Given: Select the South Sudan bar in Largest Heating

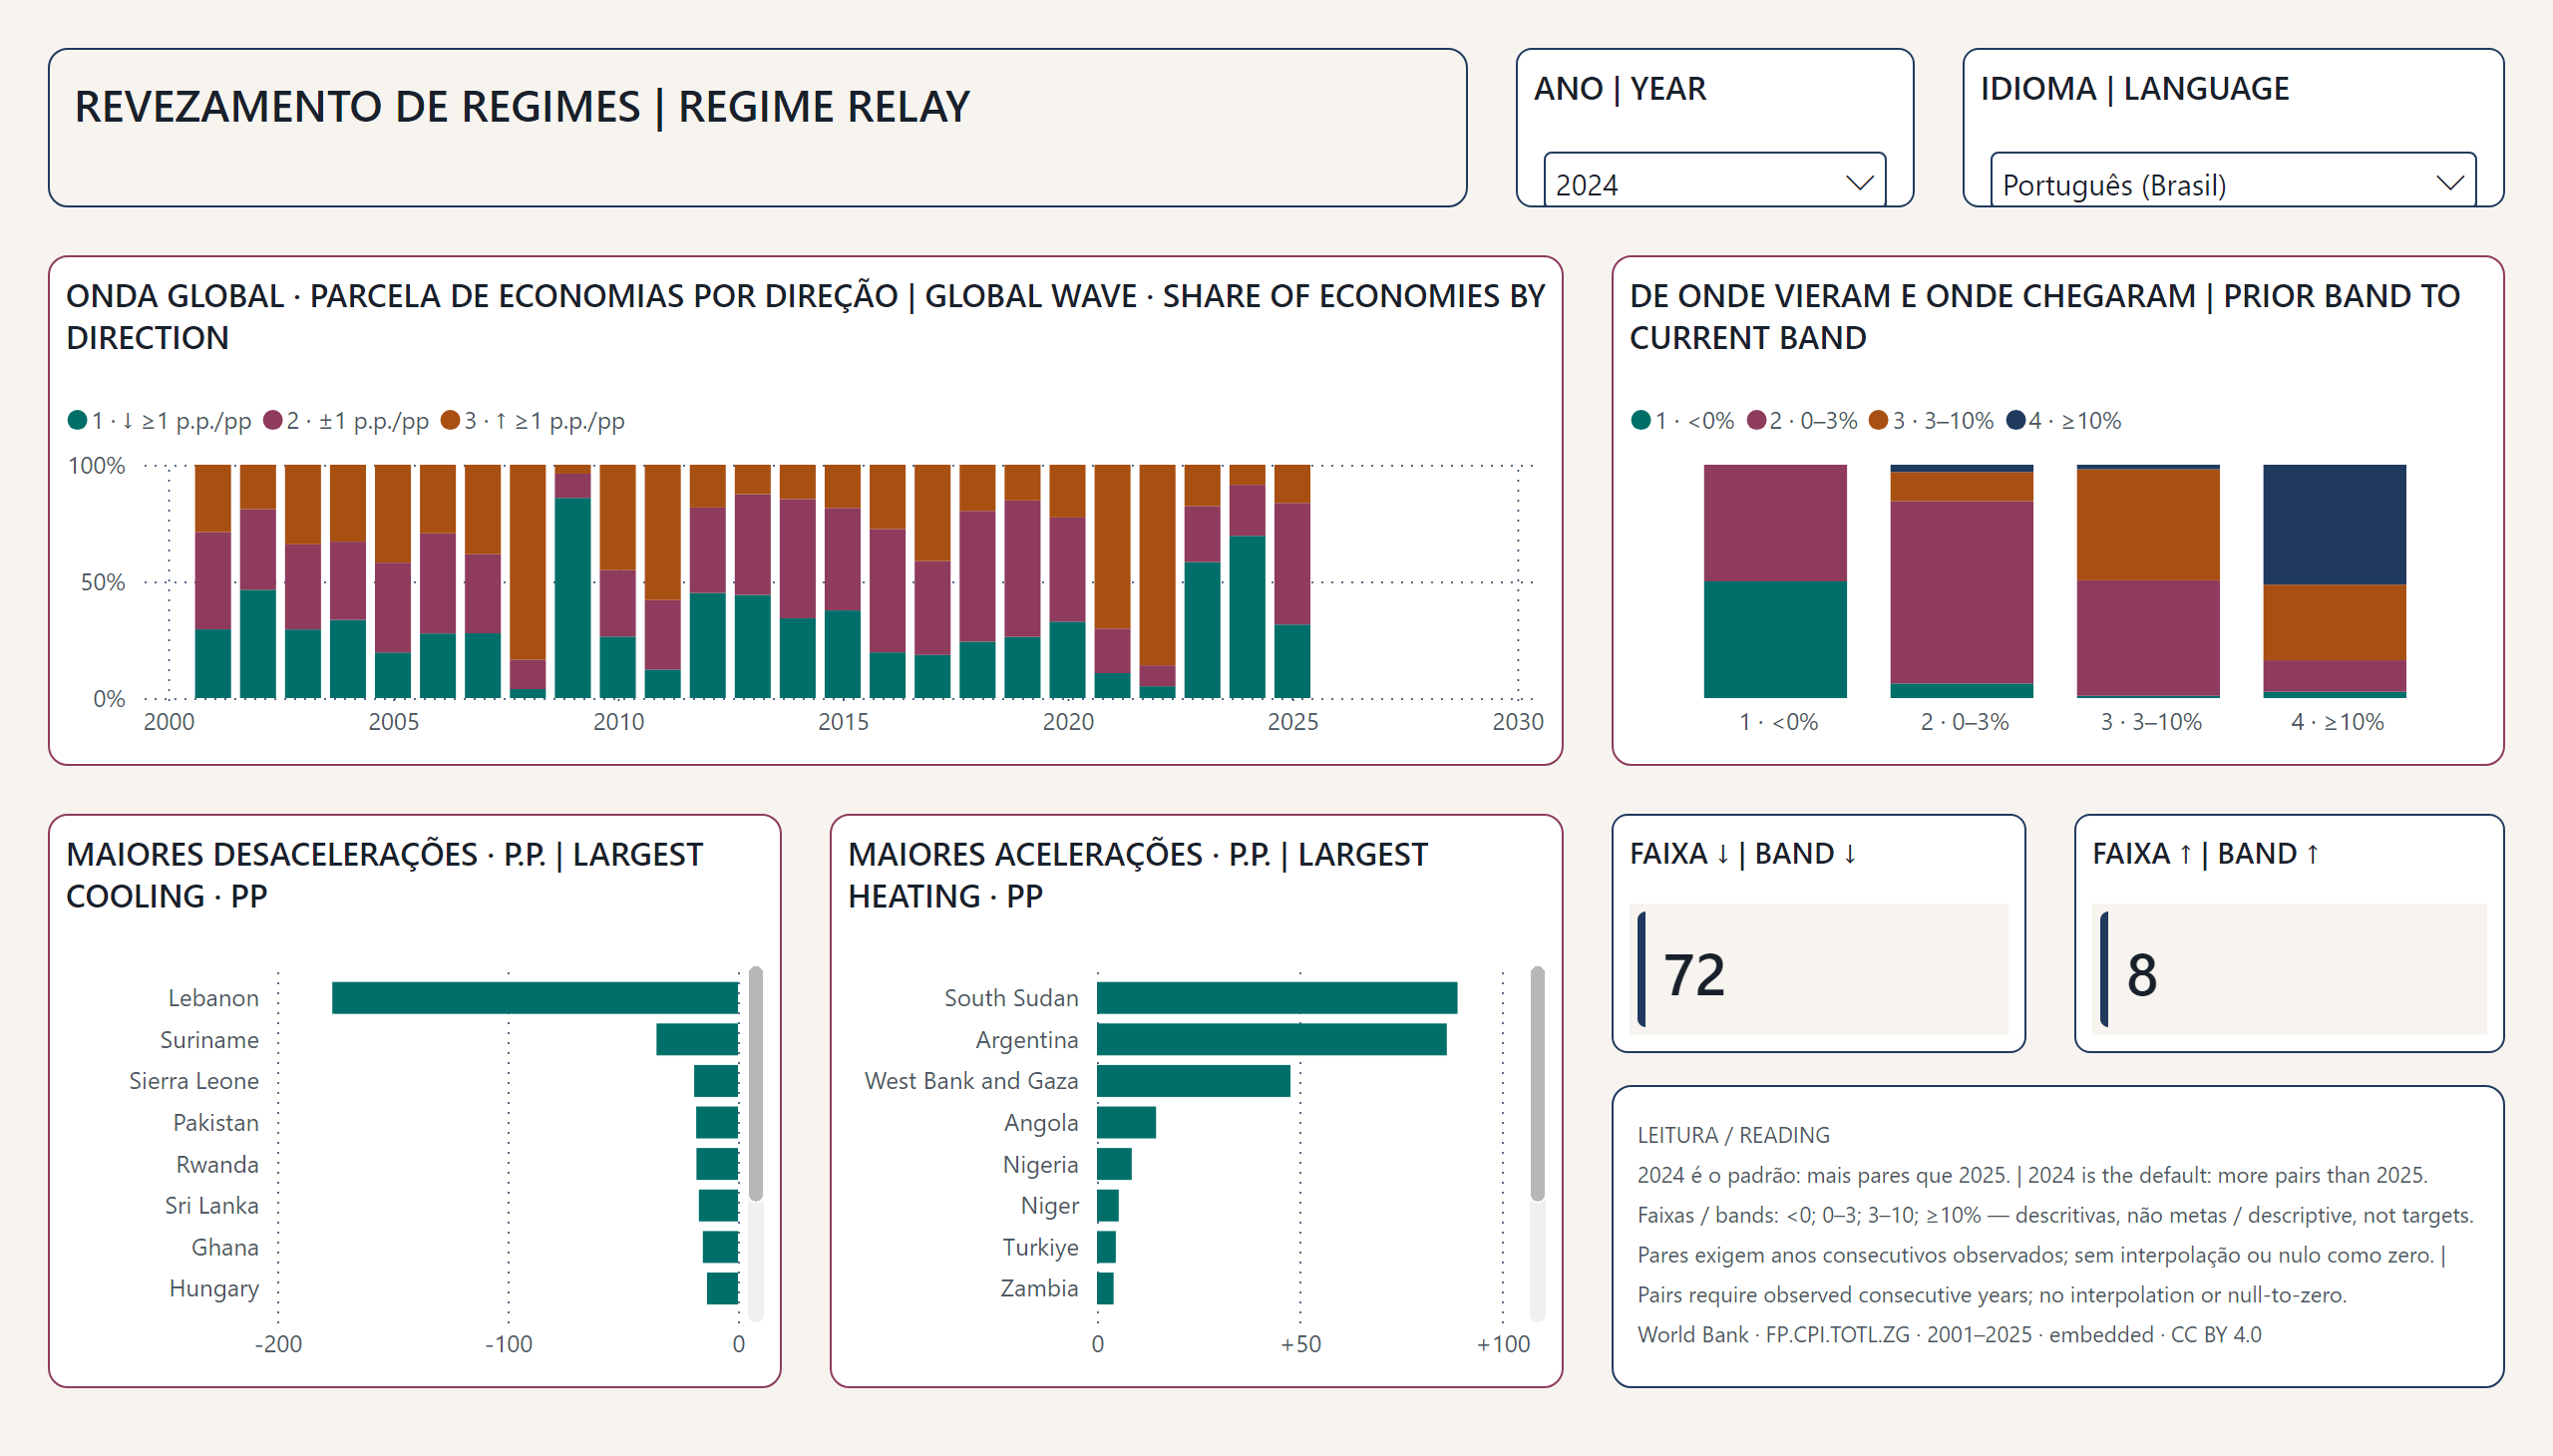Looking at the screenshot, I should [1277, 997].
